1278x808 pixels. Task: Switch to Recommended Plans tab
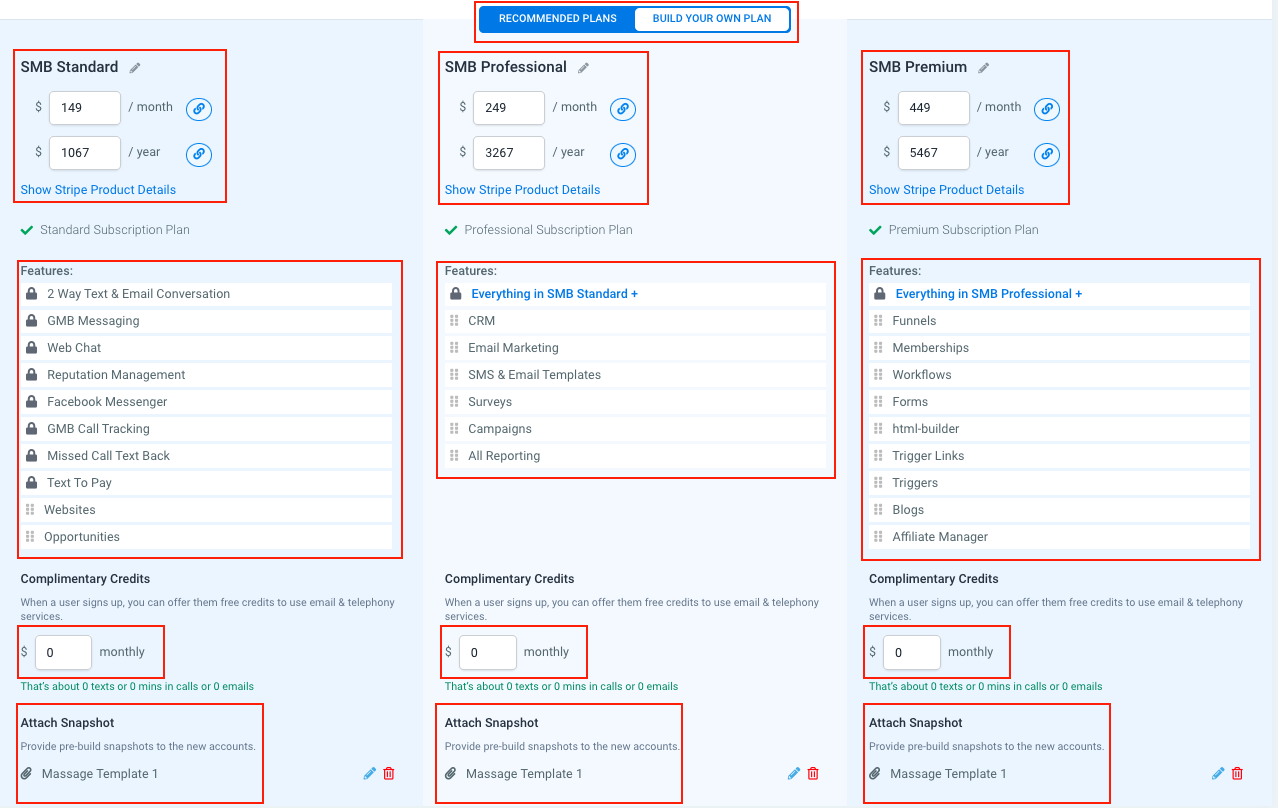tap(557, 19)
